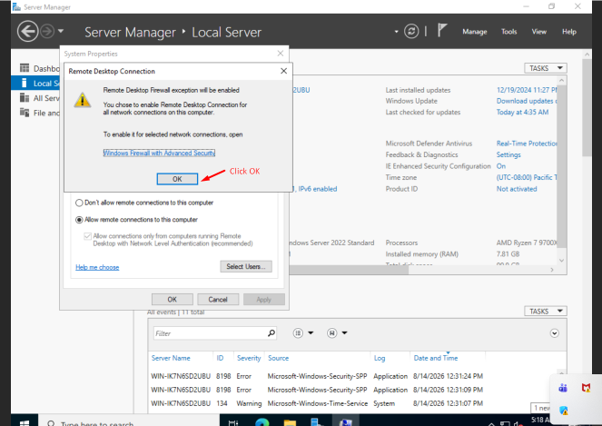The image size is (602, 426).
Task: Open the Help me choose link
Action: click(97, 267)
